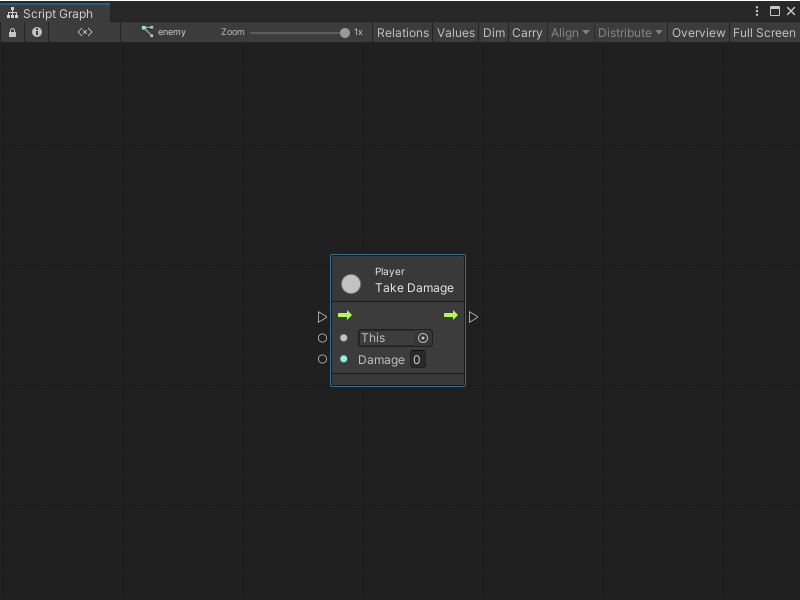This screenshot has height=600, width=800.
Task: Click the object picker icon in the This field
Action: point(422,338)
